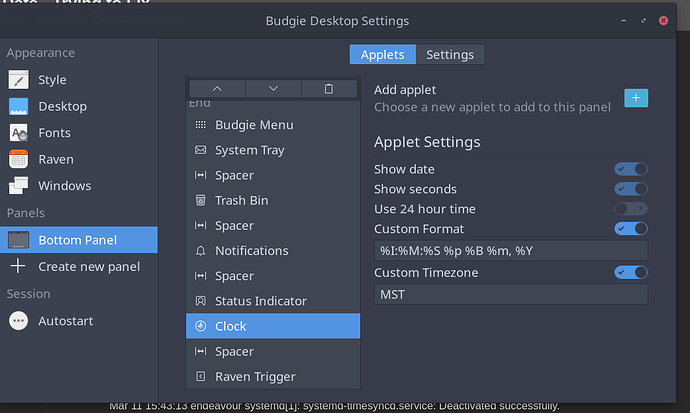Turn off Custom Timezone switch

tap(631, 272)
